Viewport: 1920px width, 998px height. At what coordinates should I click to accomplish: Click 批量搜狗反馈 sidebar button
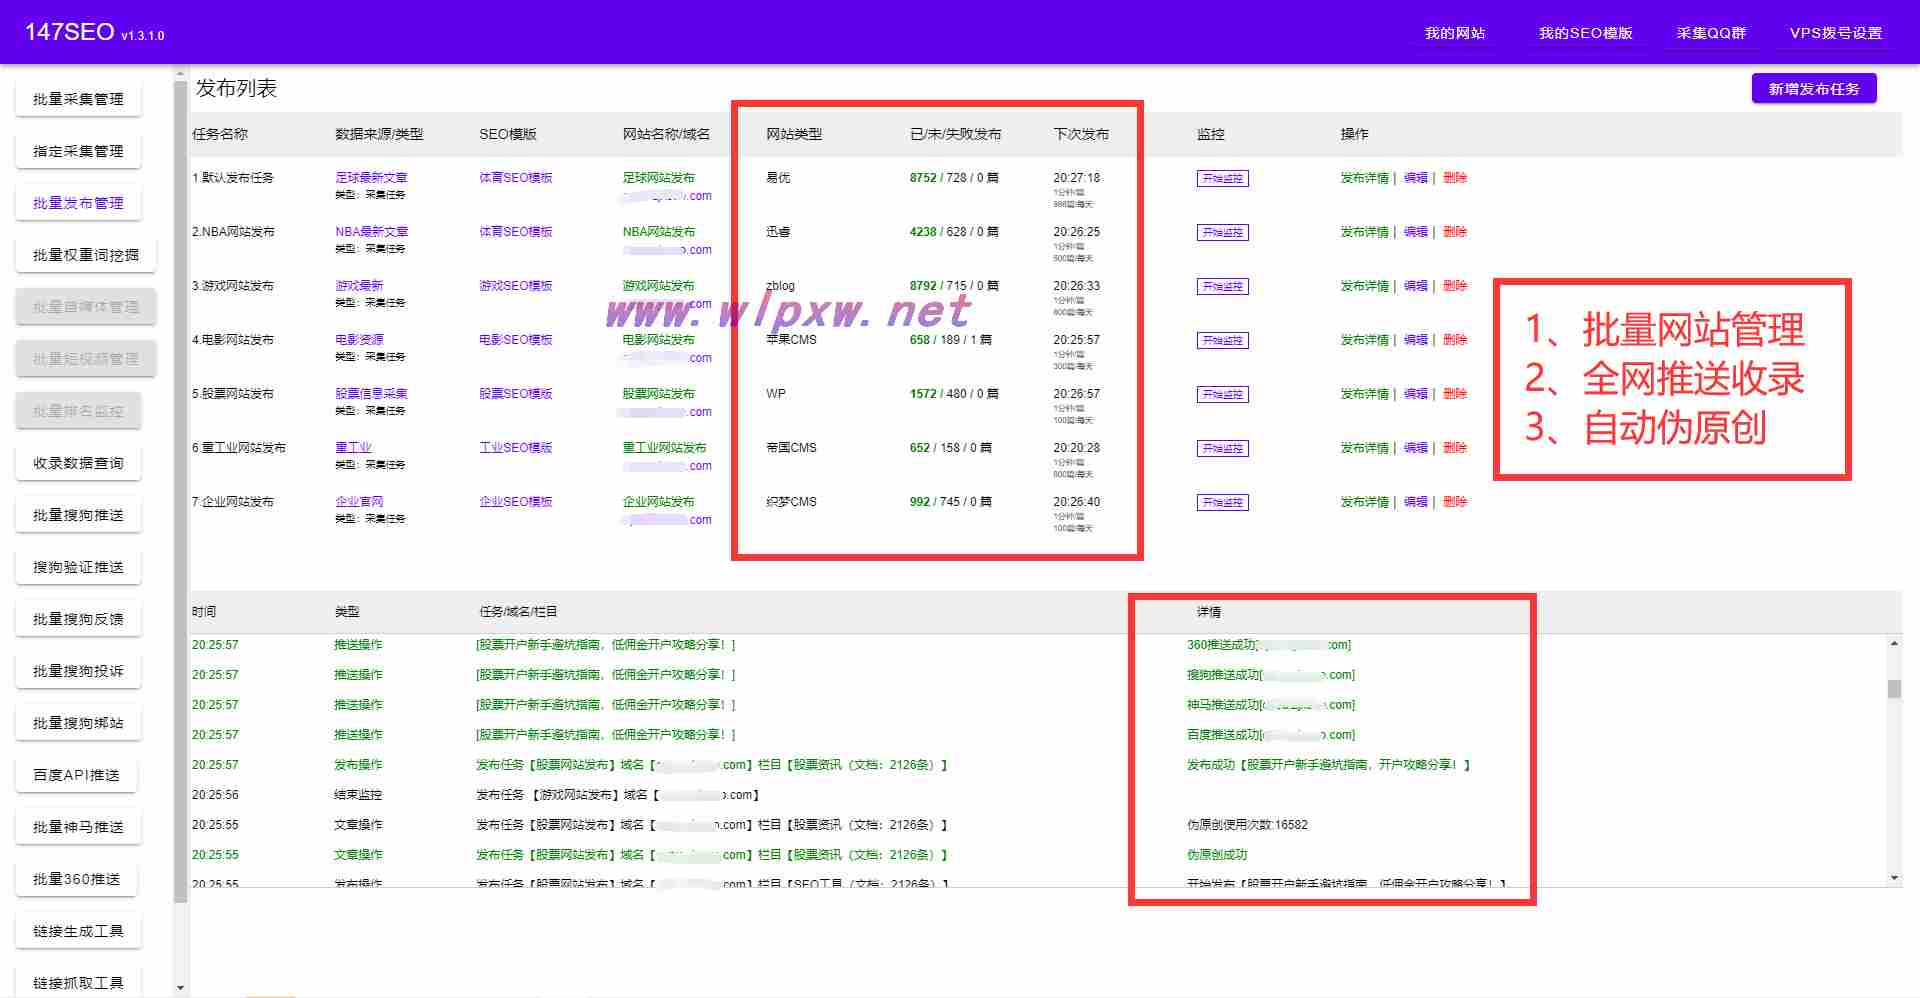point(78,619)
